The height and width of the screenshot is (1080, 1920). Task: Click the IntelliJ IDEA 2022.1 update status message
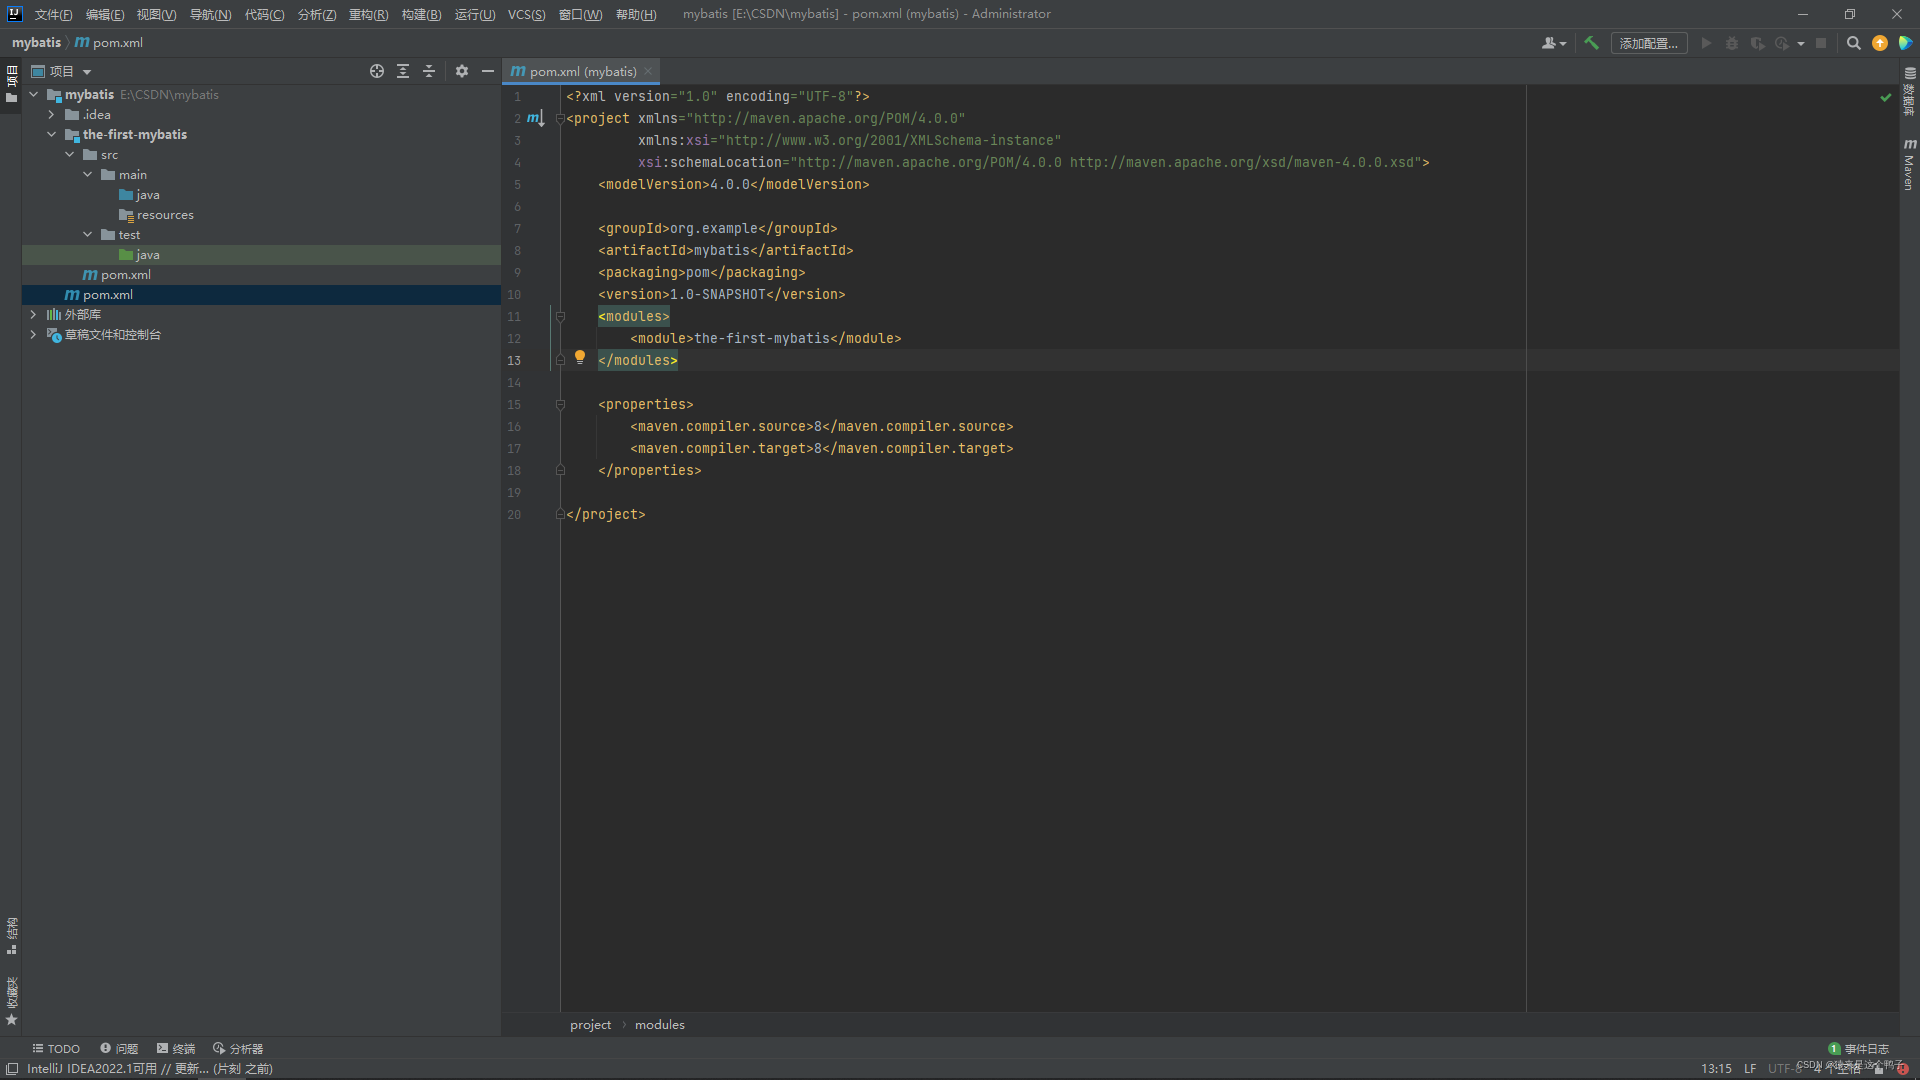tap(150, 1069)
